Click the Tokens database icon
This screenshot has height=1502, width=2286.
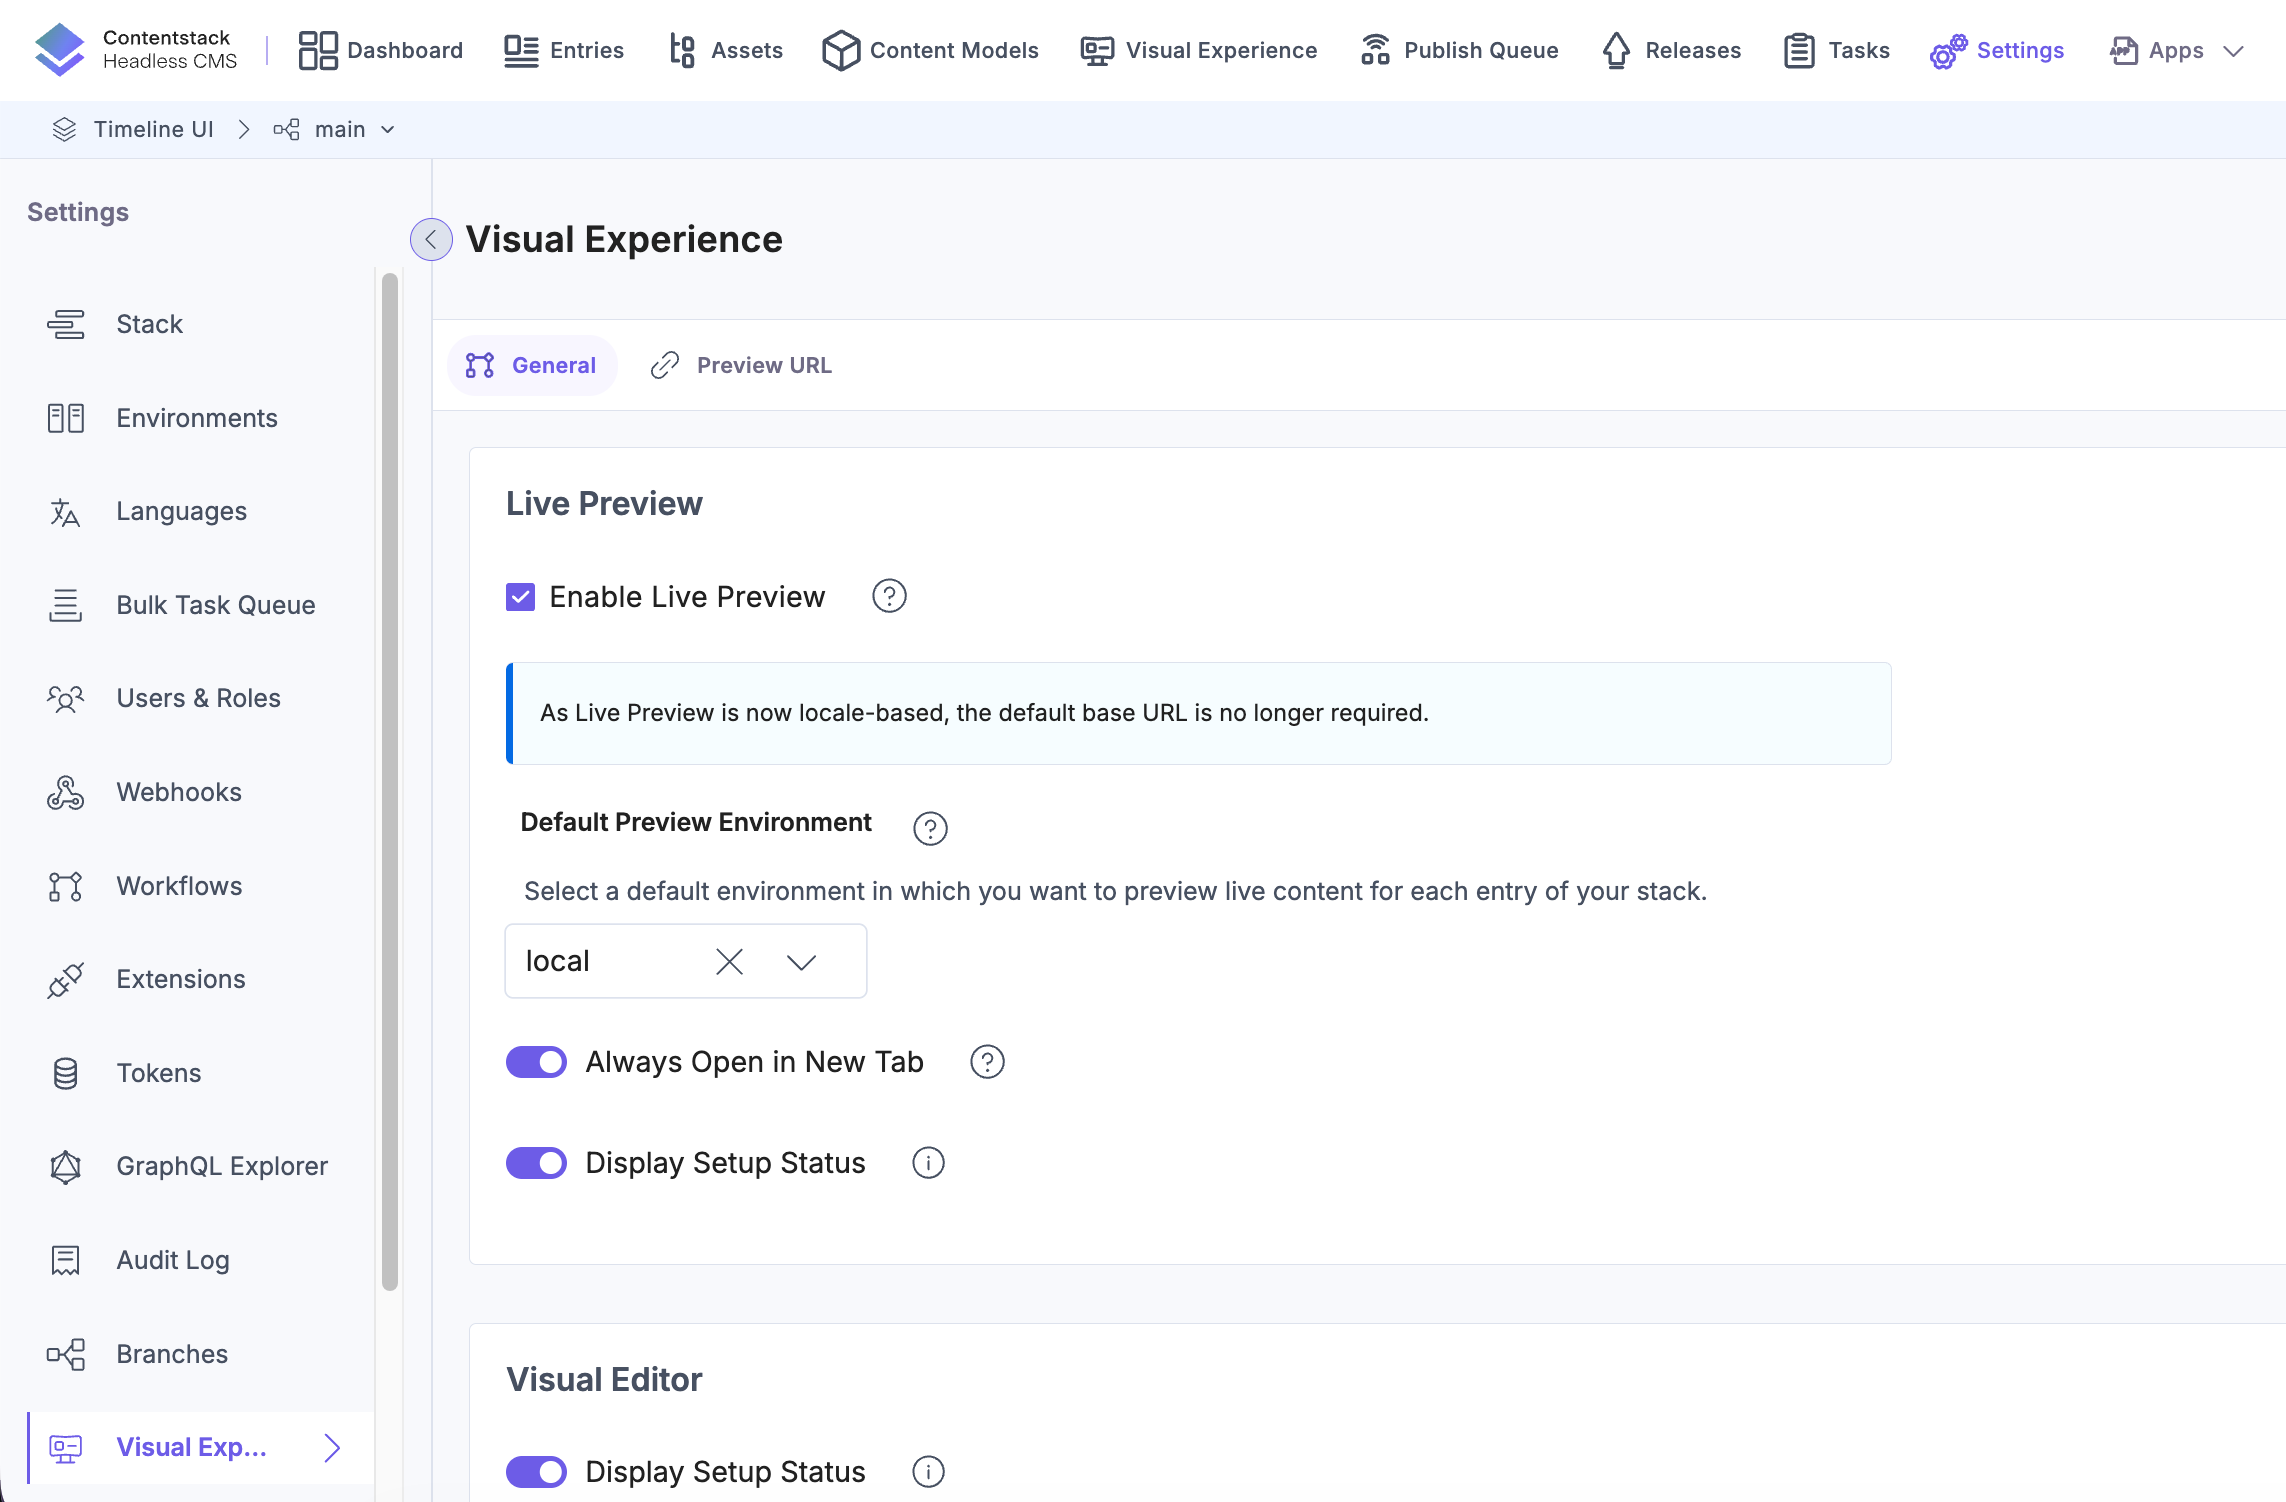pos(65,1074)
